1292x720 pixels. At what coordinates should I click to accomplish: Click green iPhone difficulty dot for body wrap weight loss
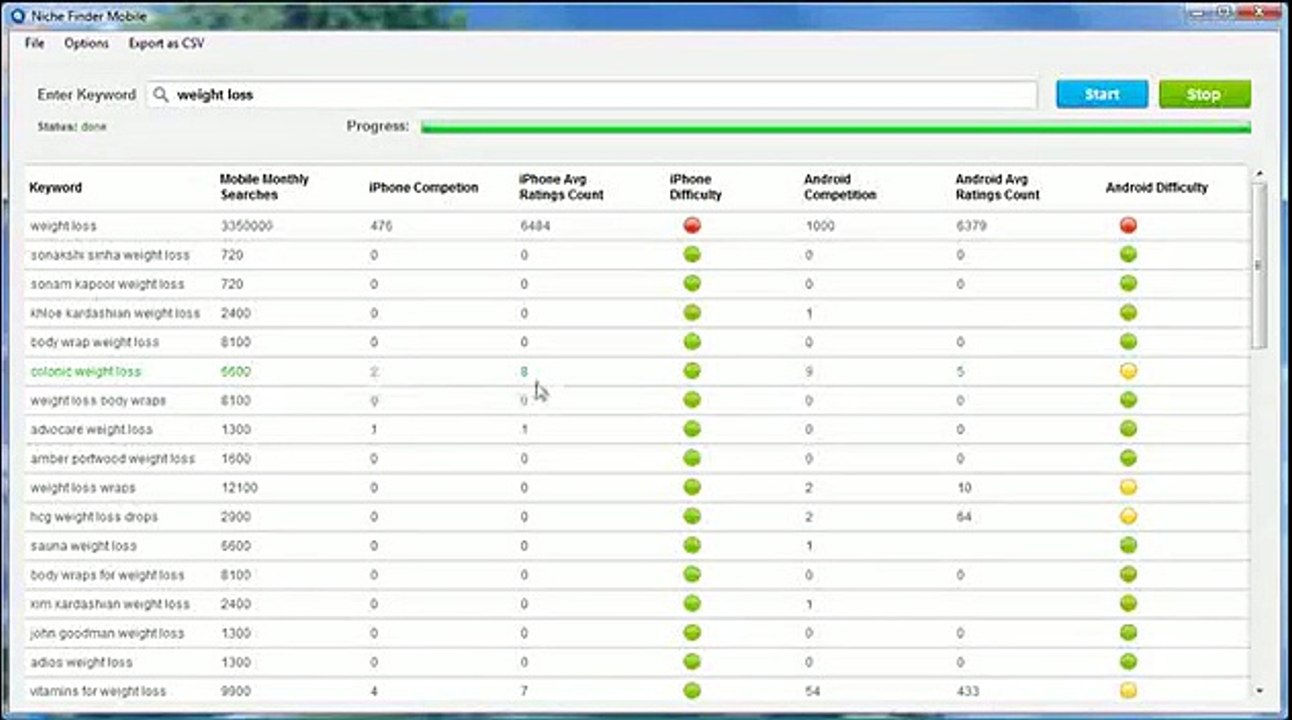click(692, 342)
